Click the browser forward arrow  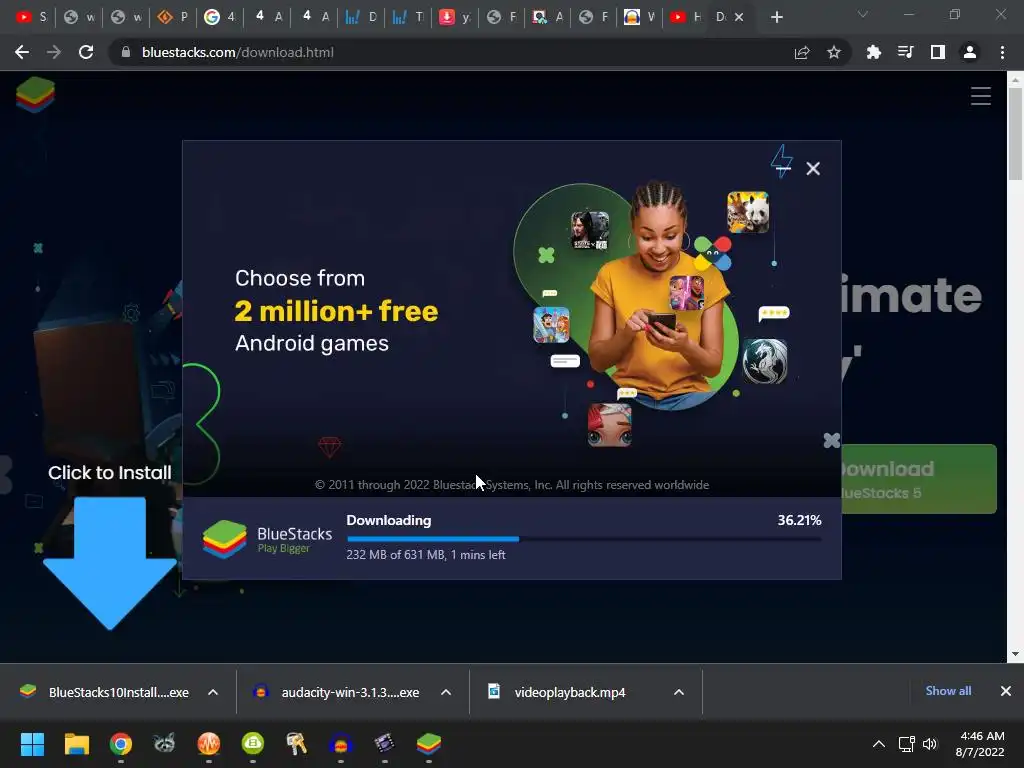54,52
